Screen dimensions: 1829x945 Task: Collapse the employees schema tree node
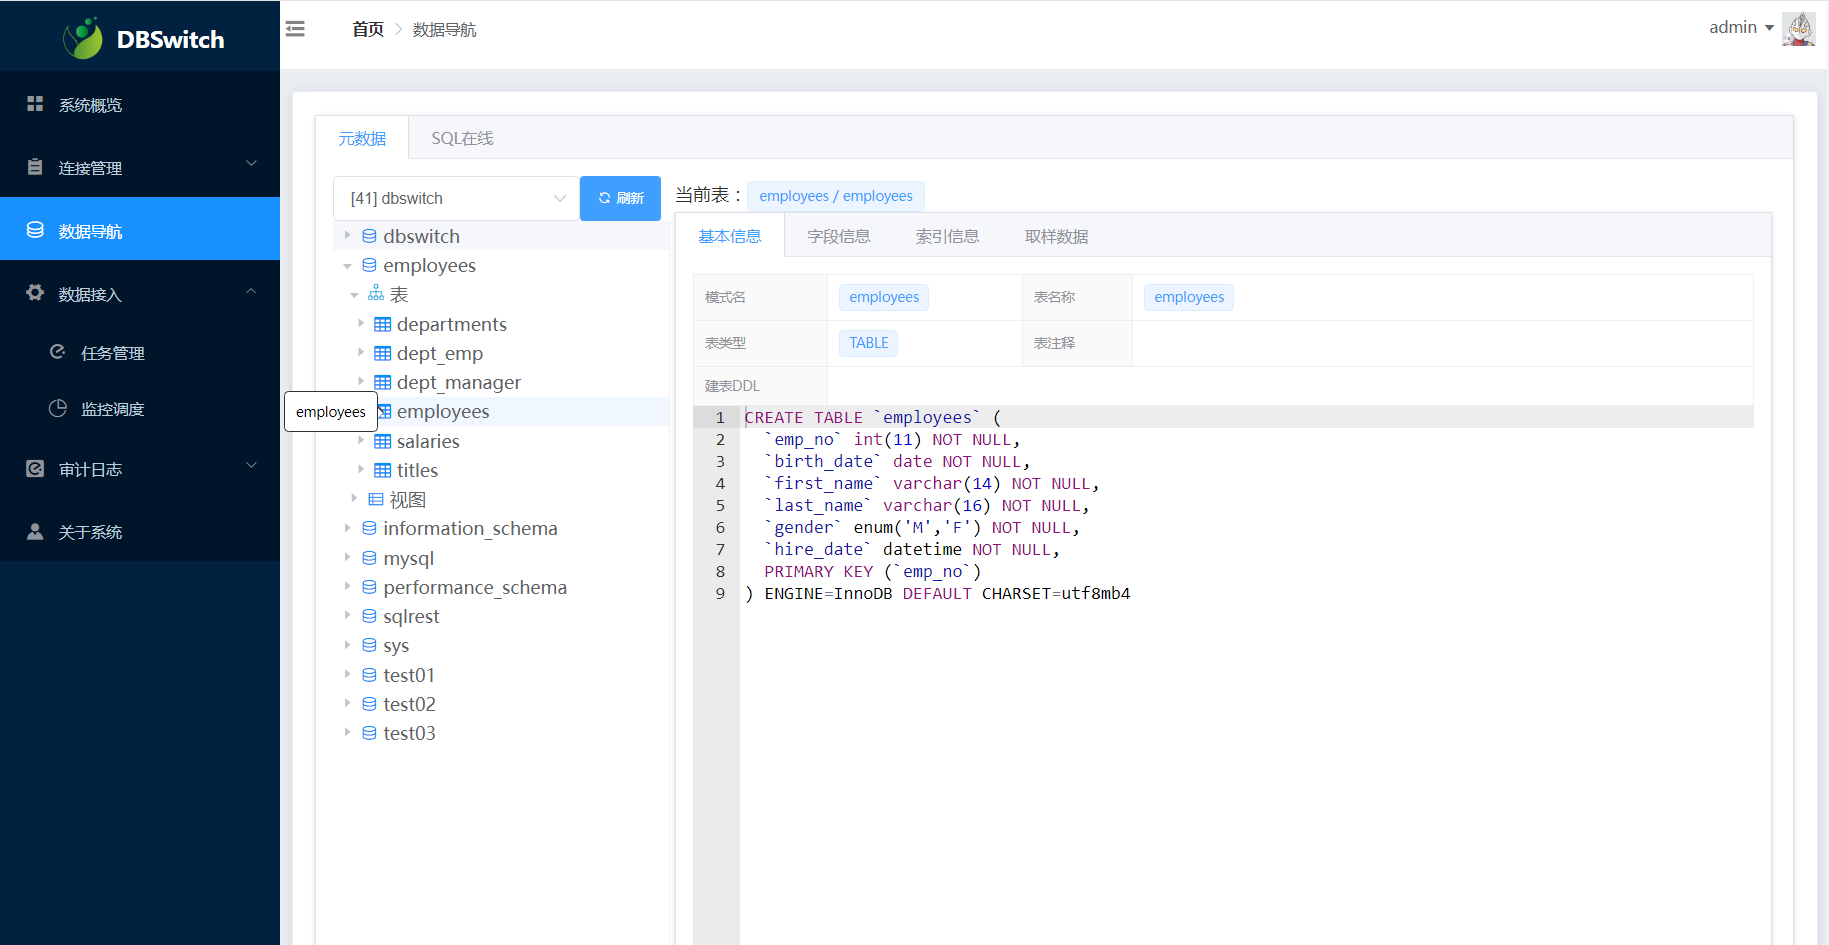click(347, 266)
